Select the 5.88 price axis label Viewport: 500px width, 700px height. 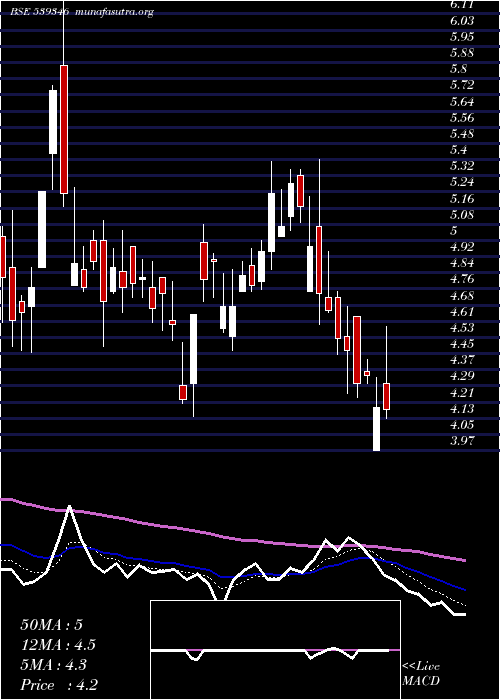pyautogui.click(x=462, y=53)
